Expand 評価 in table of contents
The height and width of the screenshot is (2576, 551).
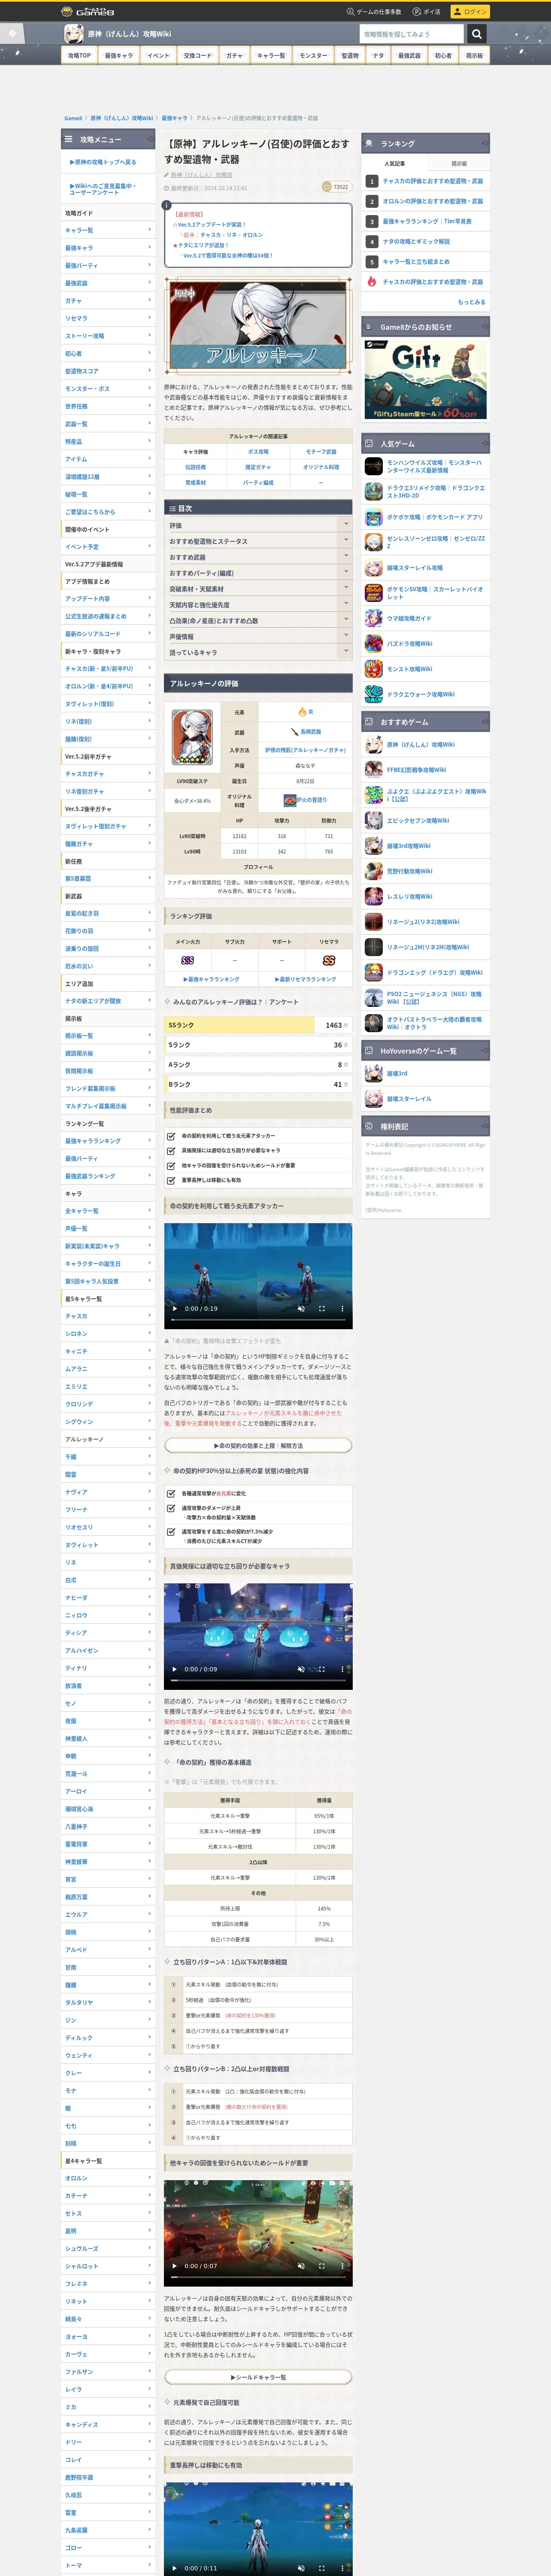[x=258, y=525]
